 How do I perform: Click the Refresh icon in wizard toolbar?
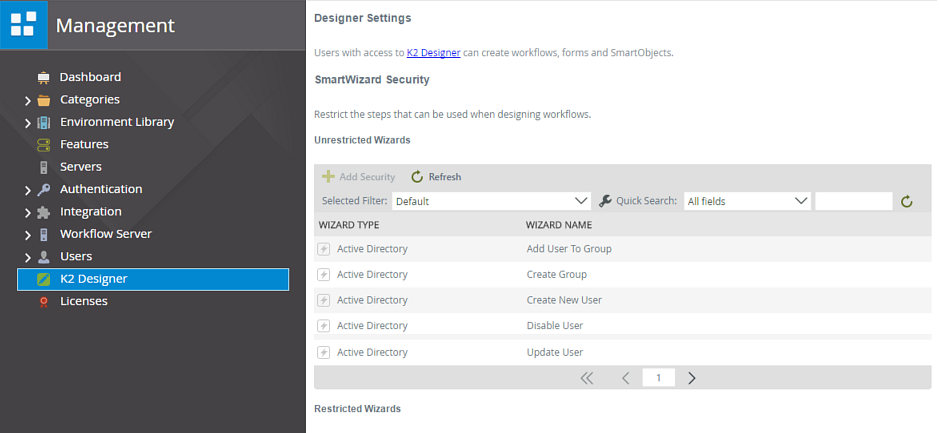418,177
